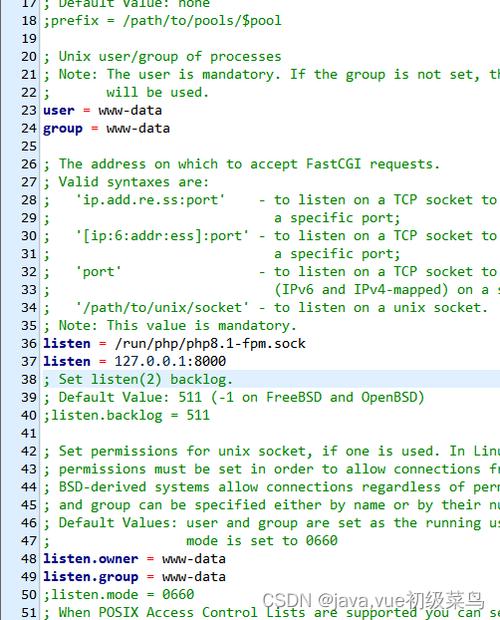Click the 'listen.group' keyword
The image size is (500, 620).
click(91, 577)
